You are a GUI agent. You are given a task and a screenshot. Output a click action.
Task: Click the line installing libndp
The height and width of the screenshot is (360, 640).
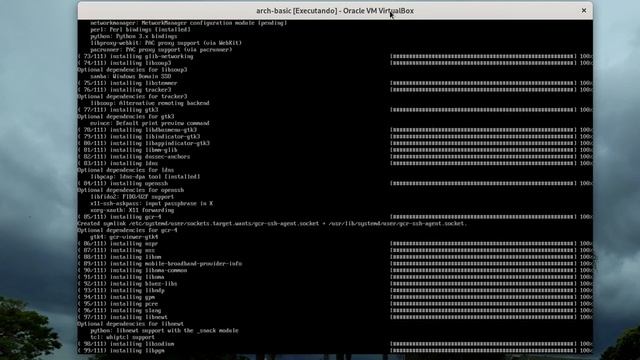pos(121,290)
